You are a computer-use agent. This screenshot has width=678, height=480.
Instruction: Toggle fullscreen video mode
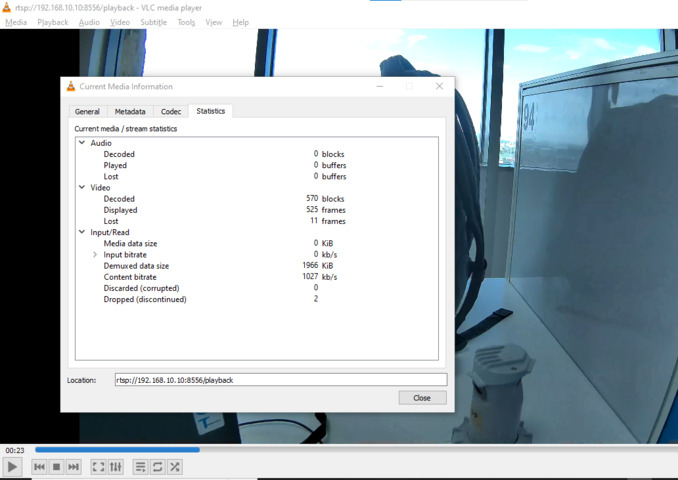click(x=98, y=467)
